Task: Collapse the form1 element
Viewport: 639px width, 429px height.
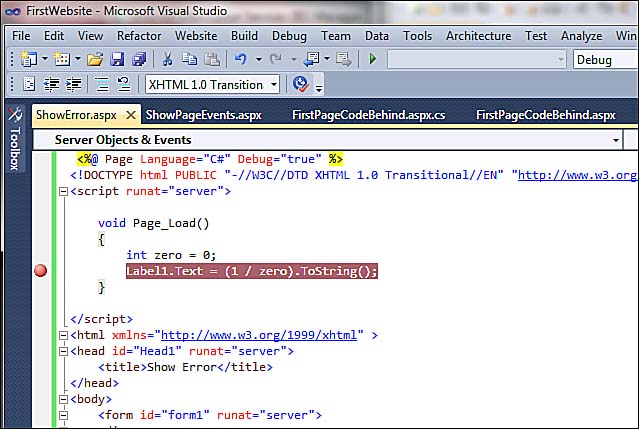Action: click(63, 415)
